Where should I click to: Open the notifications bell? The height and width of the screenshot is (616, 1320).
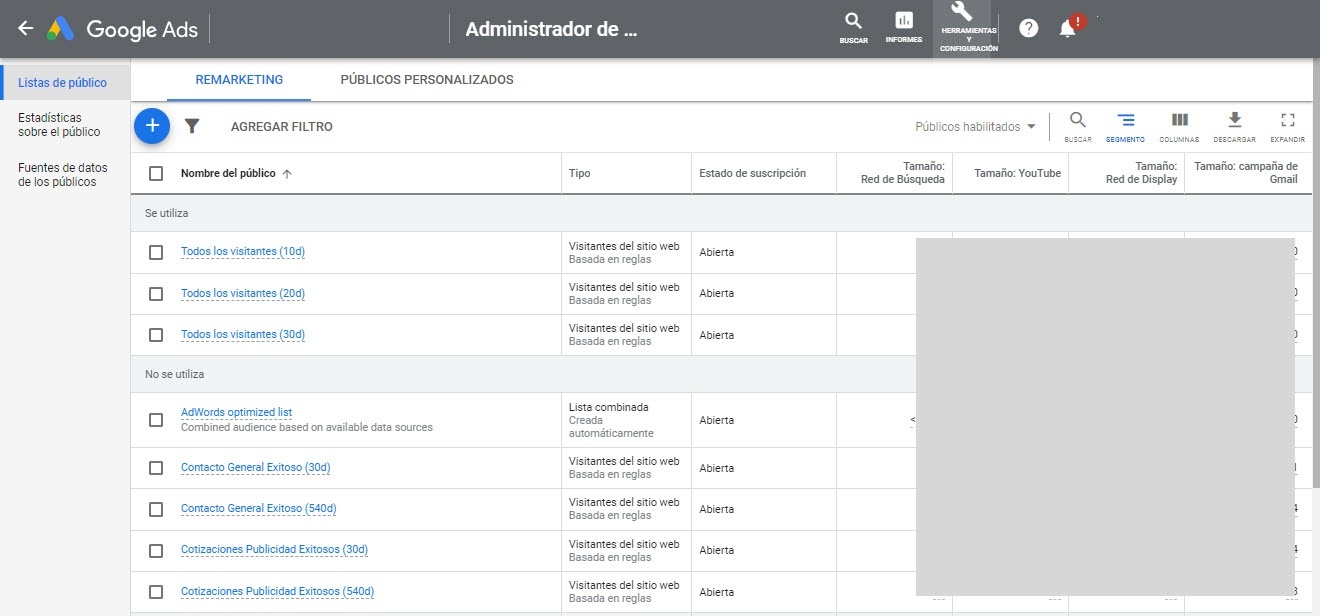[1068, 29]
